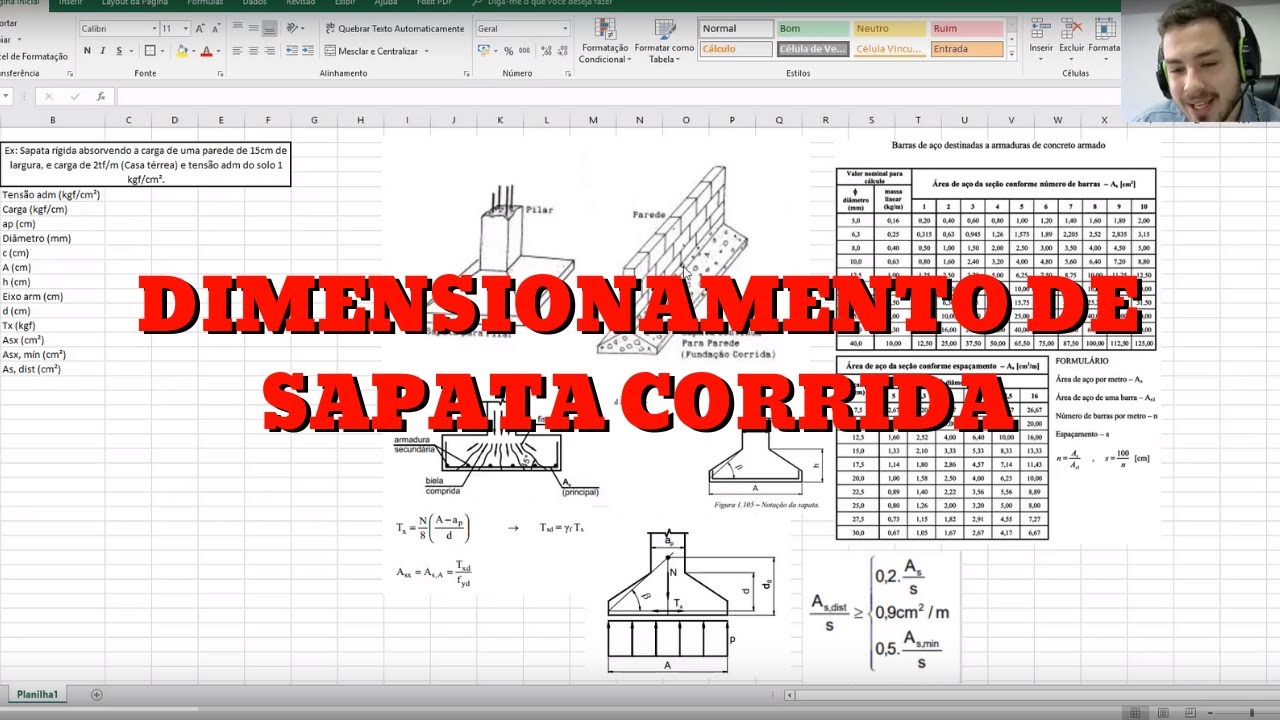Toggle center horizontal text alignment
This screenshot has height=720, width=1280.
click(x=254, y=51)
